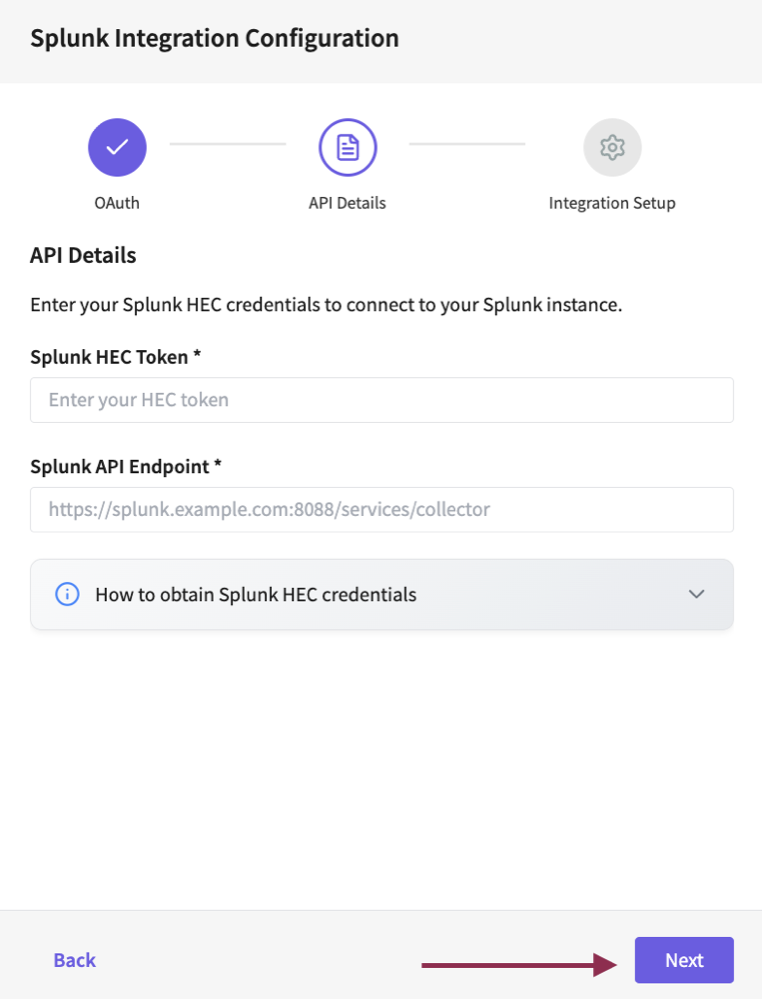The width and height of the screenshot is (762, 999).
Task: Expand the How to obtain Splunk HEC credentials panel
Action: [x=381, y=594]
